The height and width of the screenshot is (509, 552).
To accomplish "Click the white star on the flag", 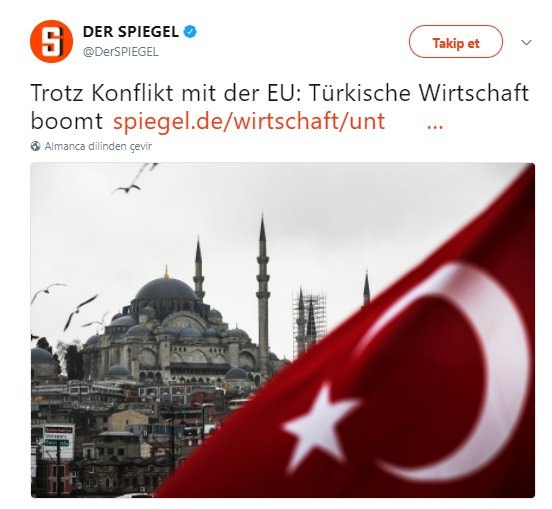I will pos(319,426).
